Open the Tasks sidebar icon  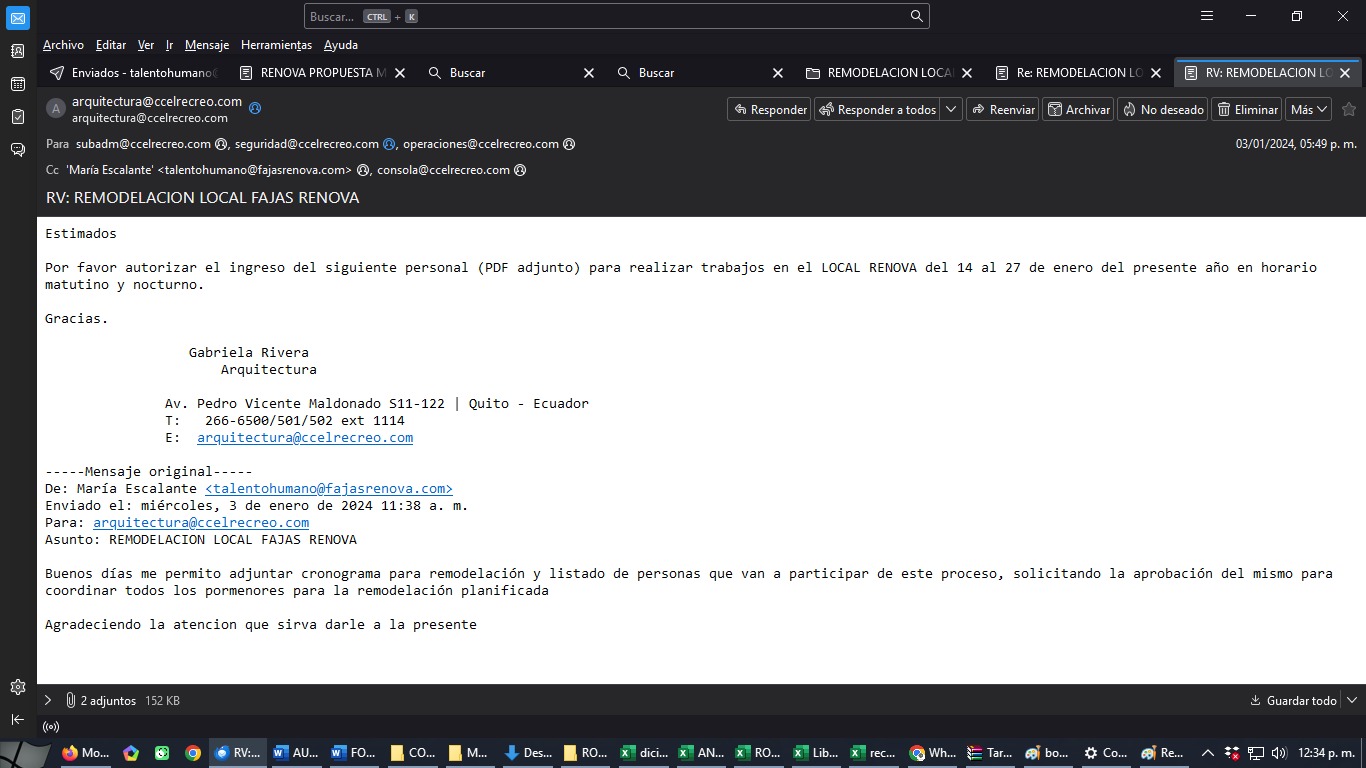pyautogui.click(x=18, y=117)
